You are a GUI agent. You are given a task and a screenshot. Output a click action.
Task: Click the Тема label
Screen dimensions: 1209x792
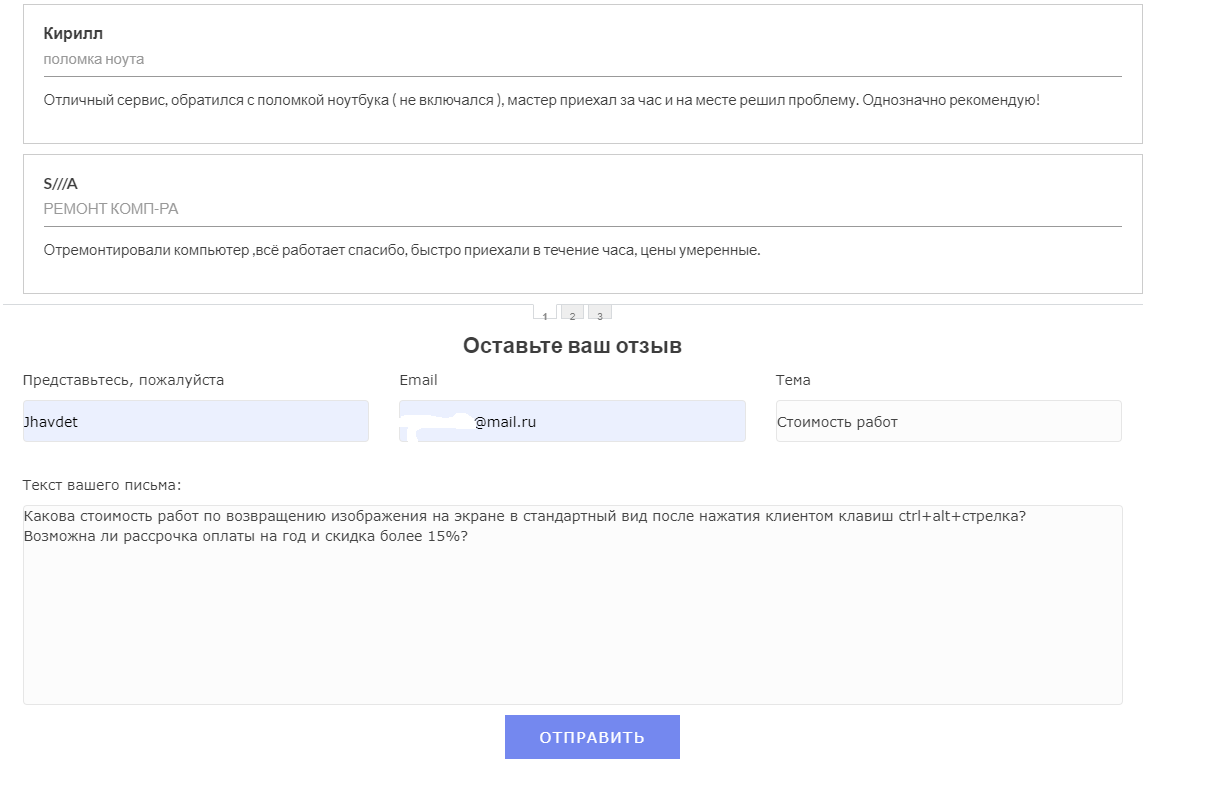793,380
